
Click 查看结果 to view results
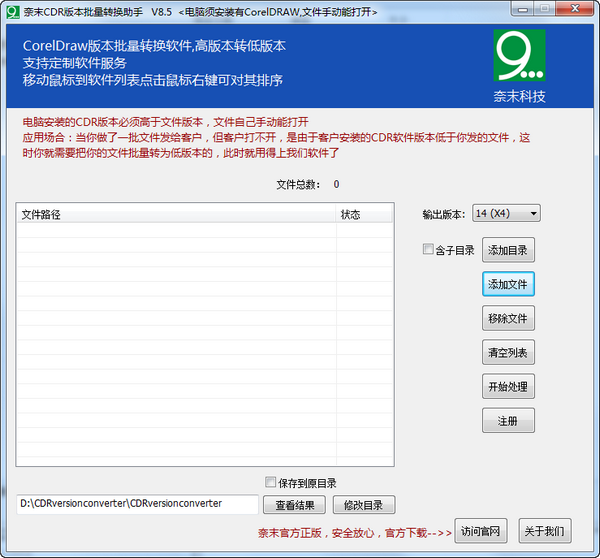[x=295, y=504]
